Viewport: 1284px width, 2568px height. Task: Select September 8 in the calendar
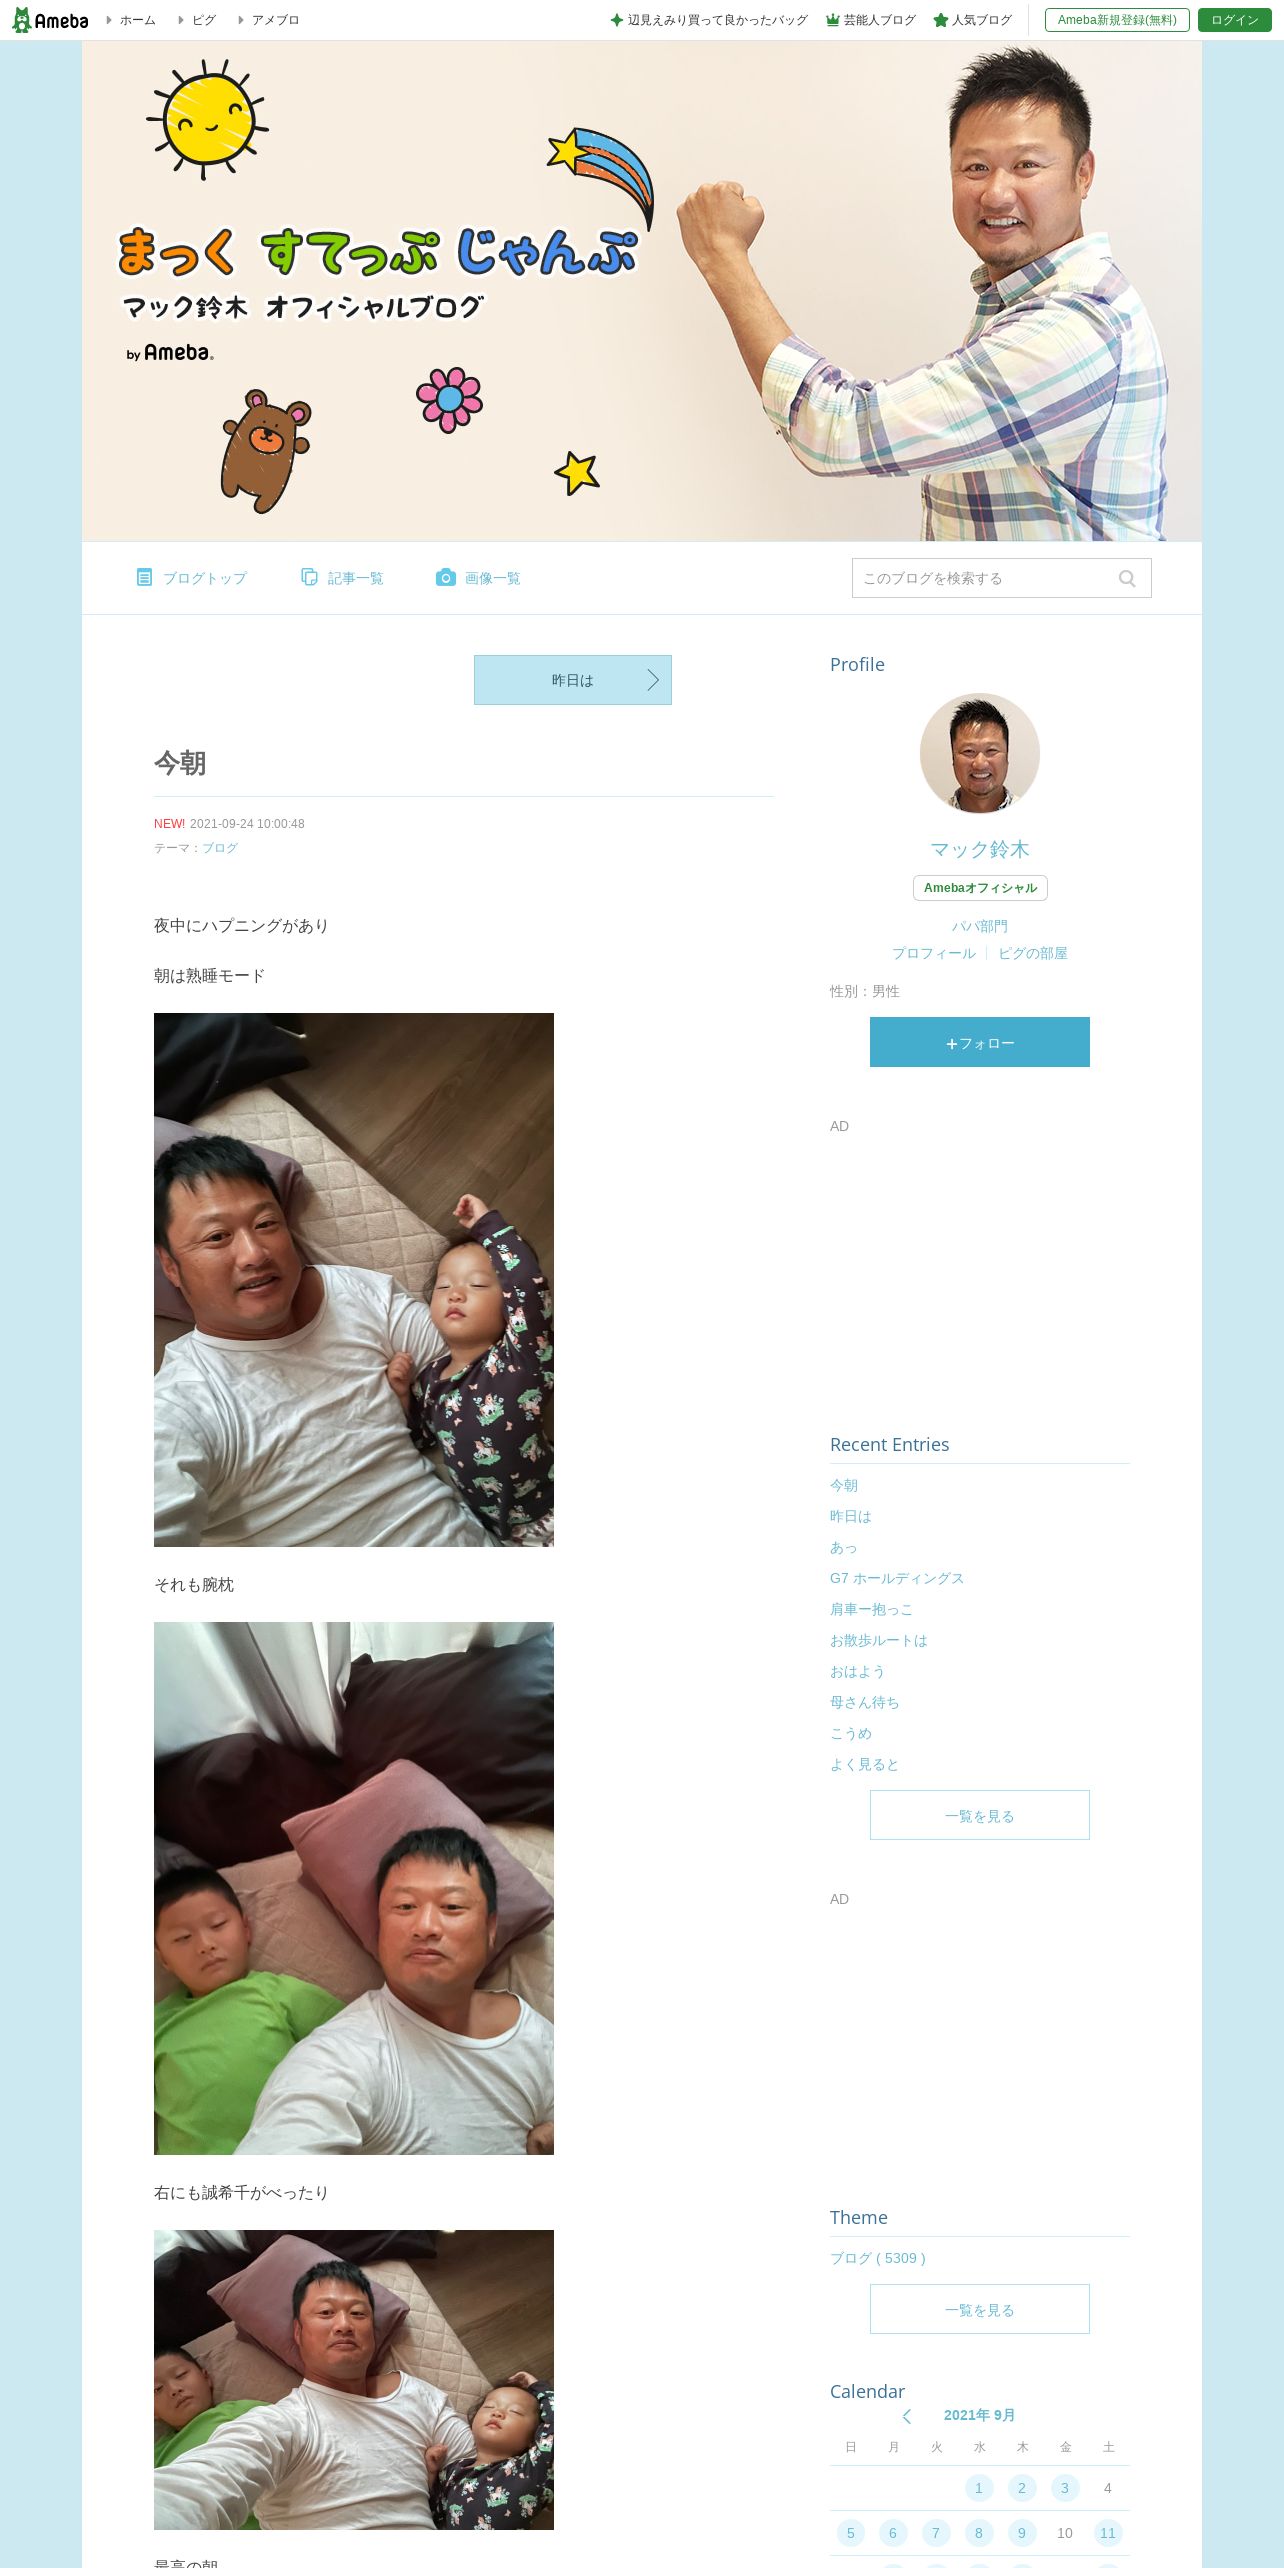(x=979, y=2533)
